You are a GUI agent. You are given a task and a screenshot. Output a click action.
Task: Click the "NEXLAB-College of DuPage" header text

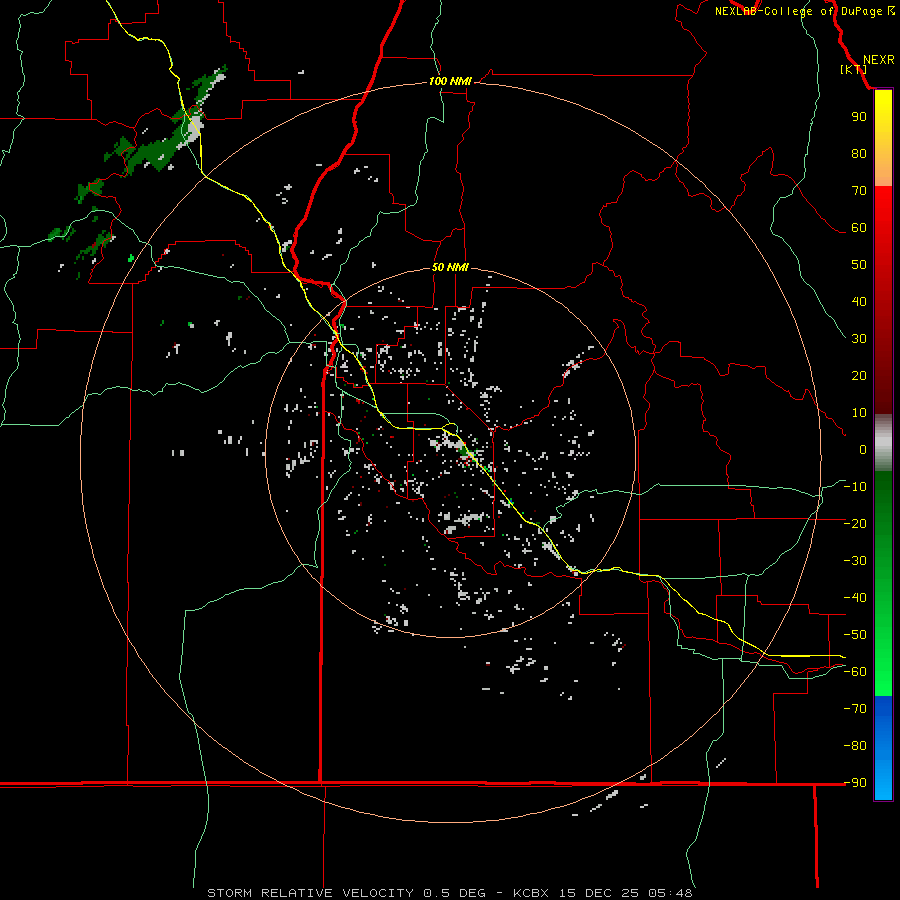[x=798, y=11]
